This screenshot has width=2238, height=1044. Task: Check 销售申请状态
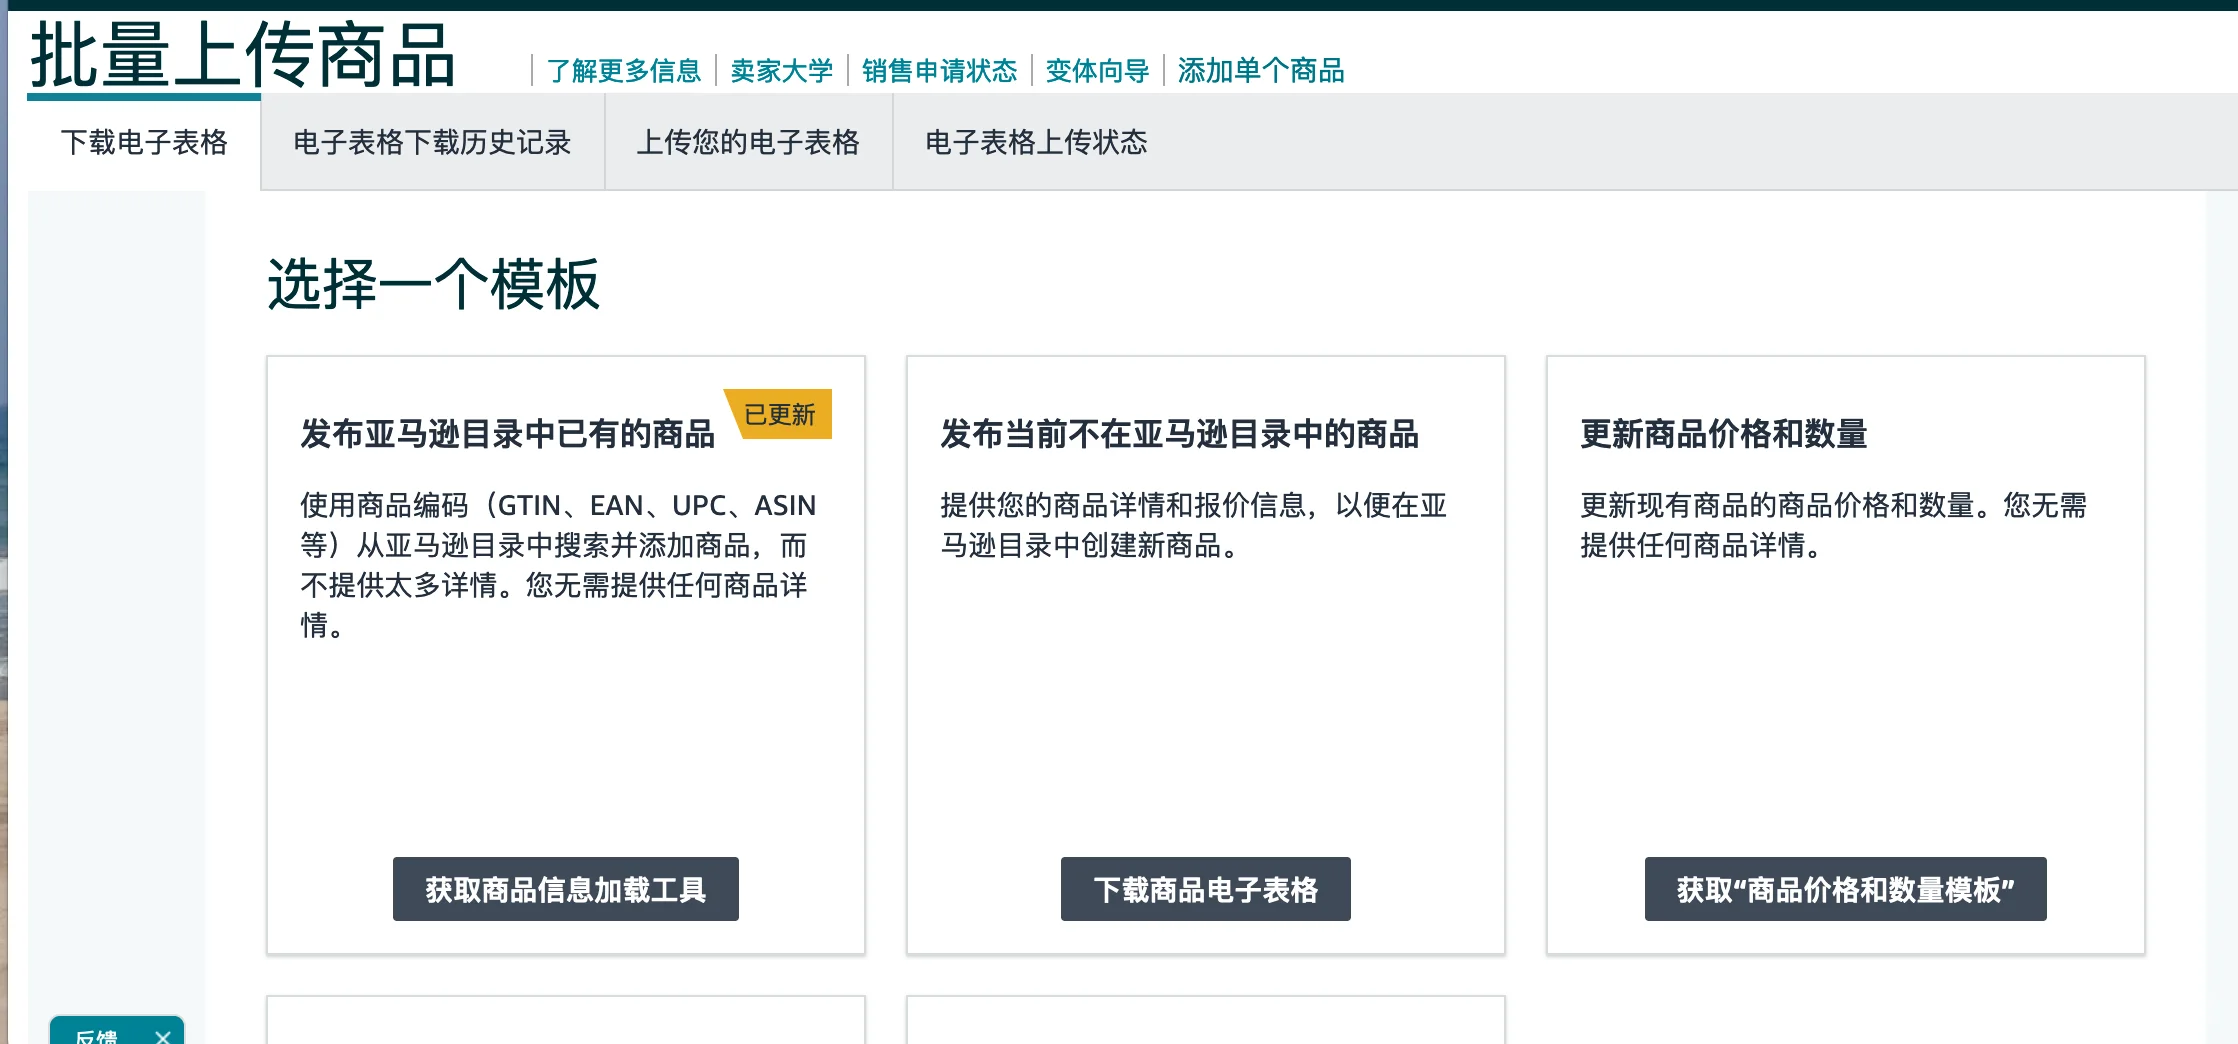point(941,71)
